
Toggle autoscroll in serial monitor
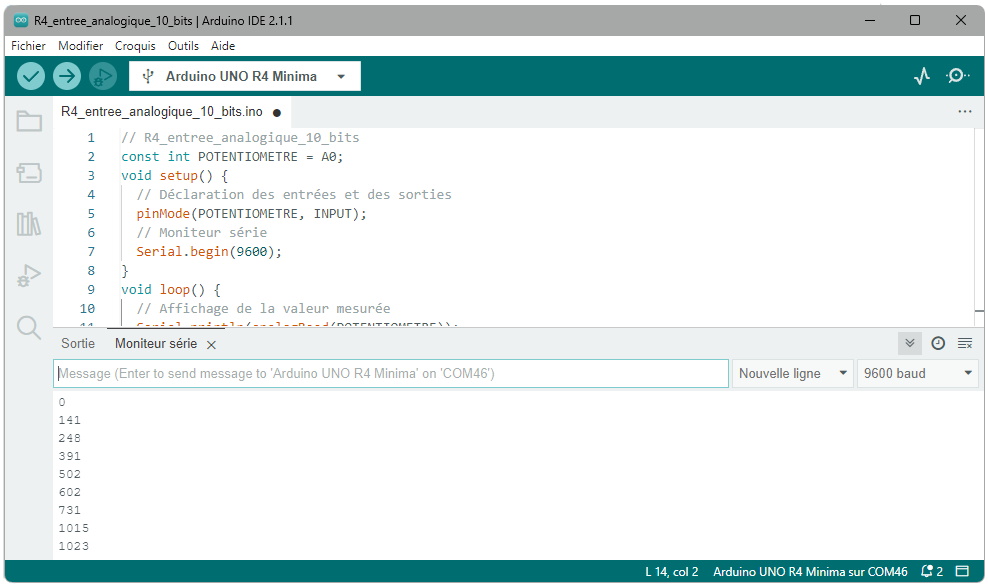[x=909, y=343]
